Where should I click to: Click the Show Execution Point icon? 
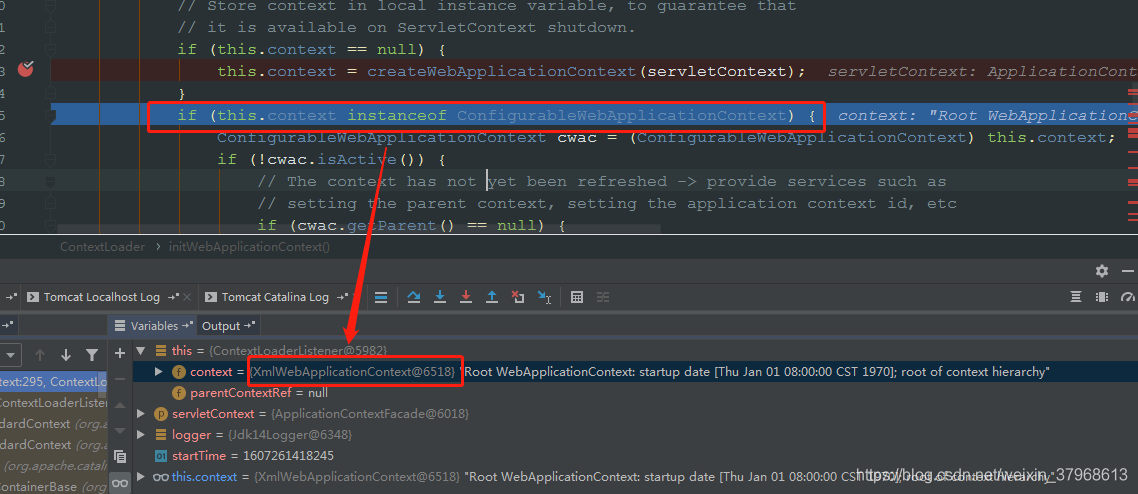click(381, 297)
